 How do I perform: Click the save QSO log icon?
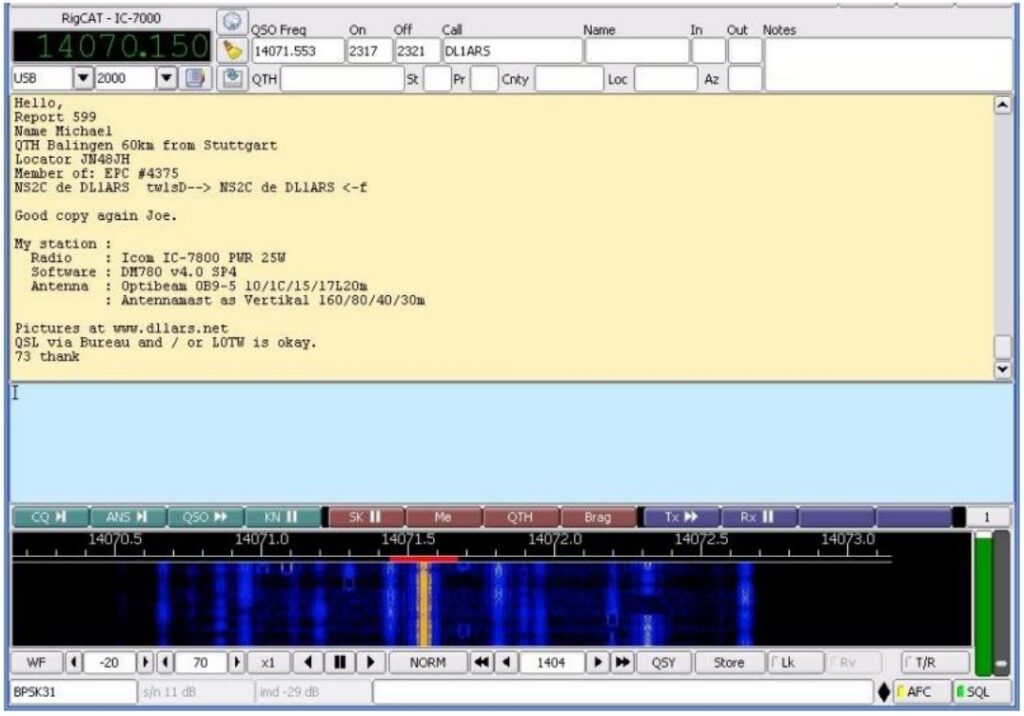click(232, 78)
